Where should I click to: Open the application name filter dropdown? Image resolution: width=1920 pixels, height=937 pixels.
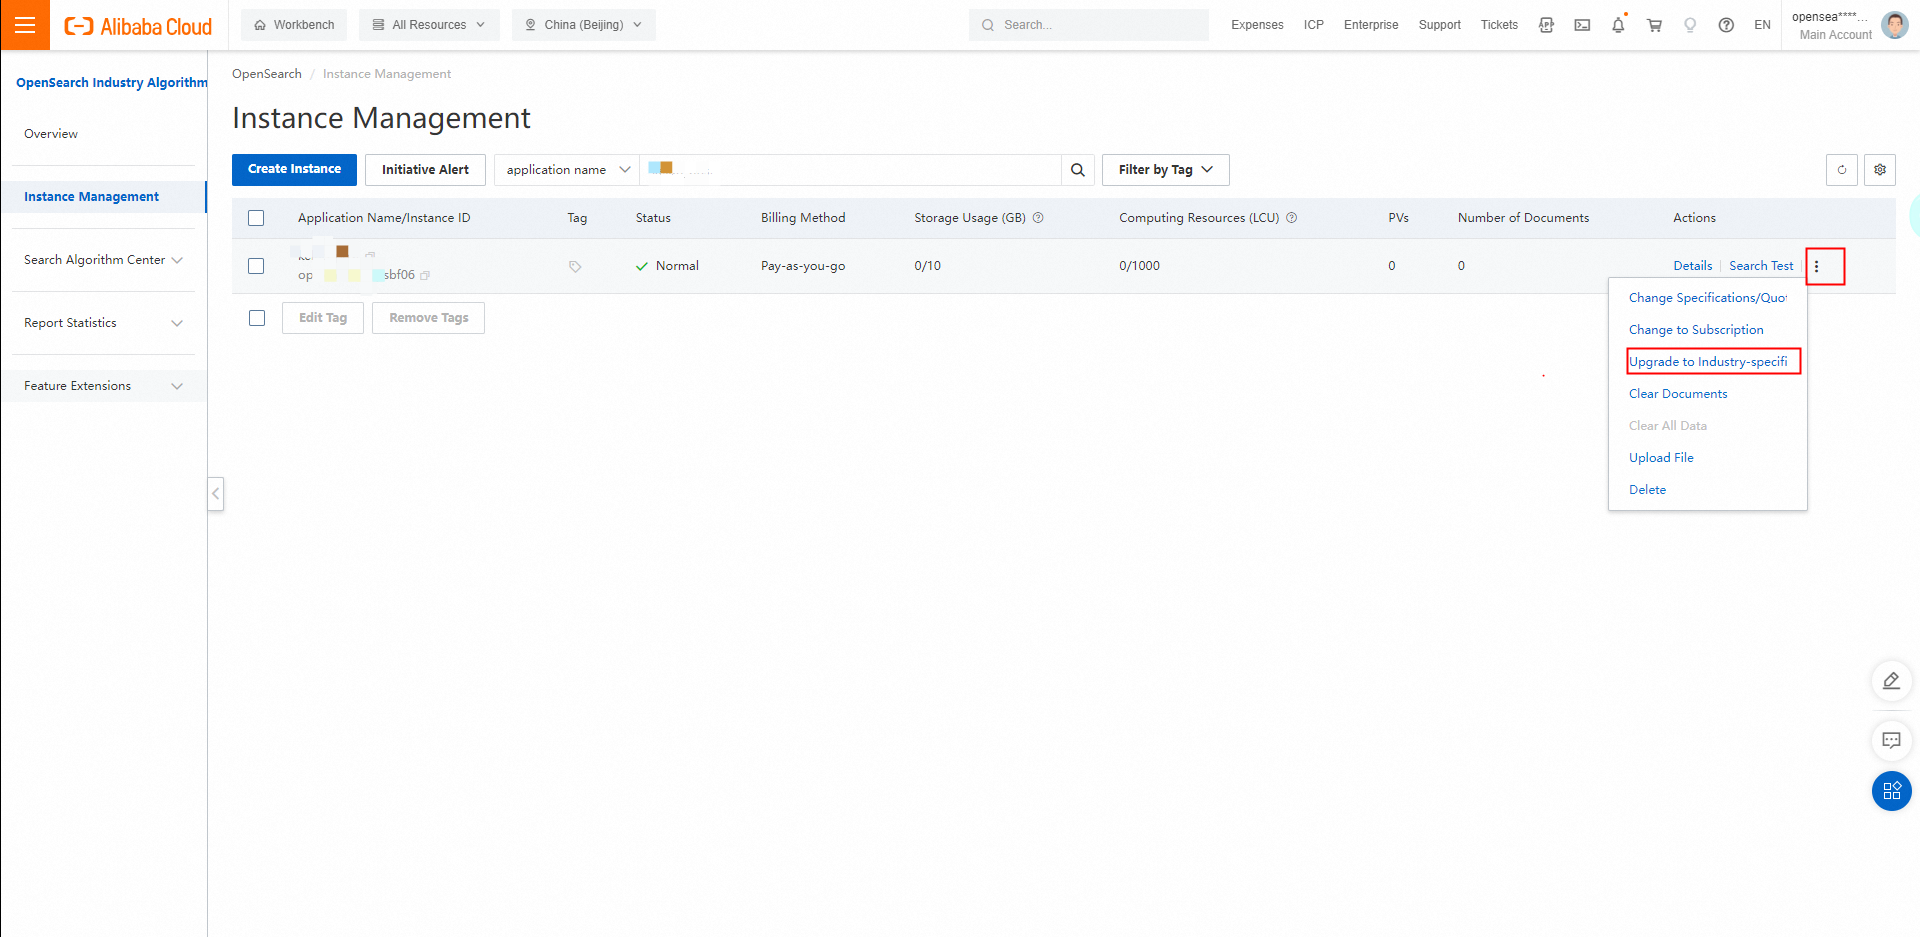tap(567, 170)
